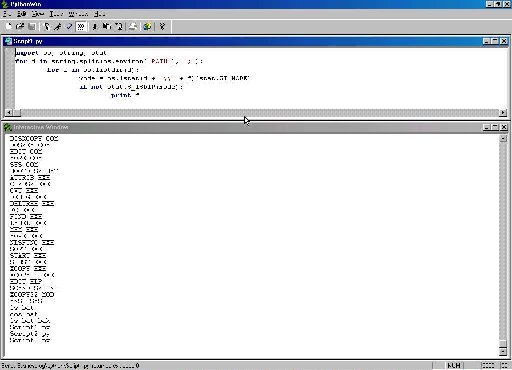Check the script with the checkmark icon
This screenshot has height=370, width=512.
click(x=69, y=26)
